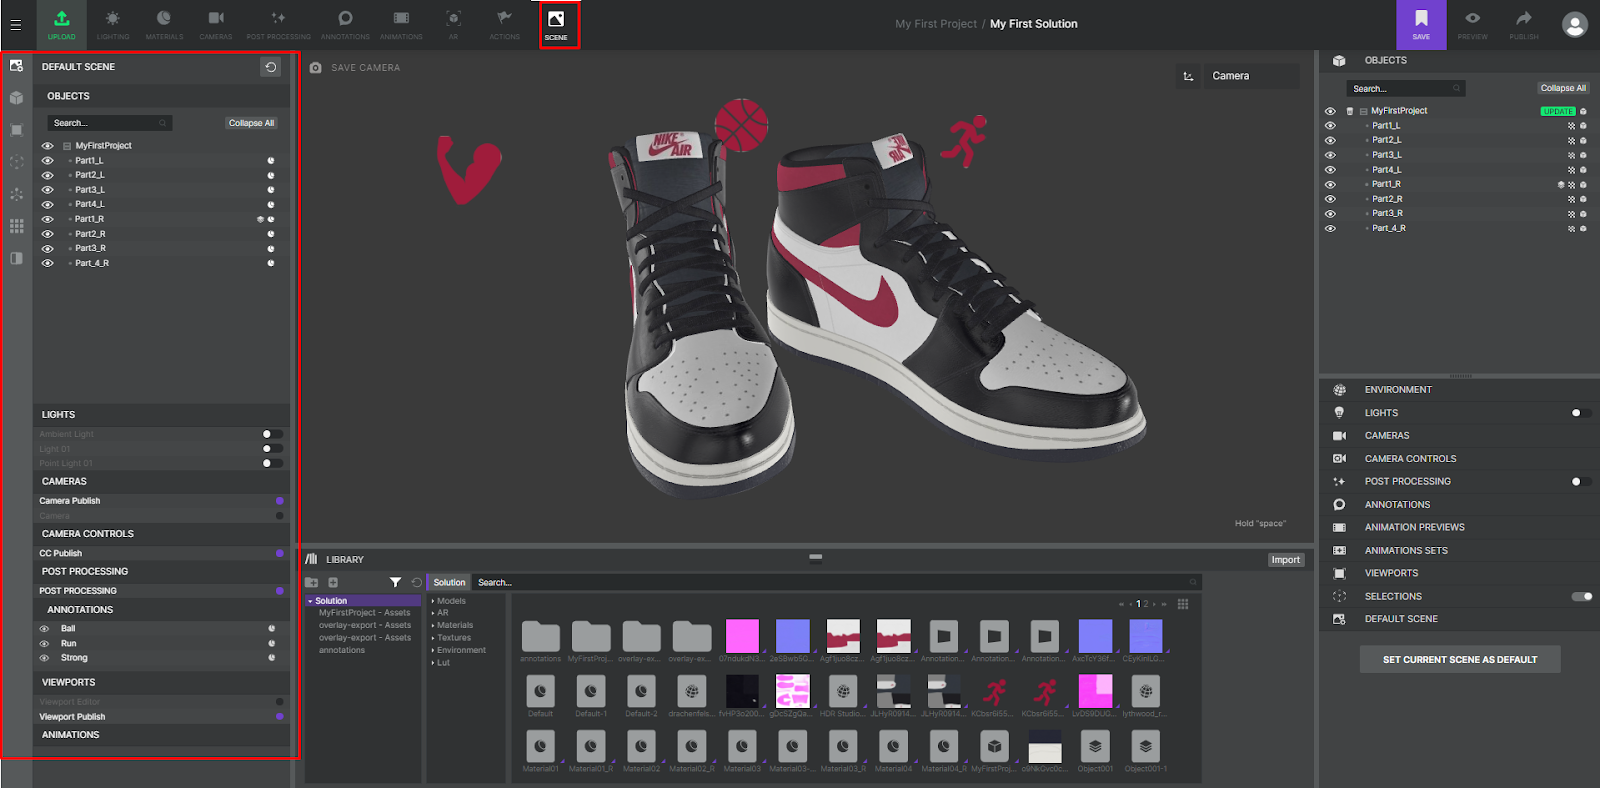Screen dimensions: 1600x788
Task: Click the left objects Search field
Action: pyautogui.click(x=110, y=123)
